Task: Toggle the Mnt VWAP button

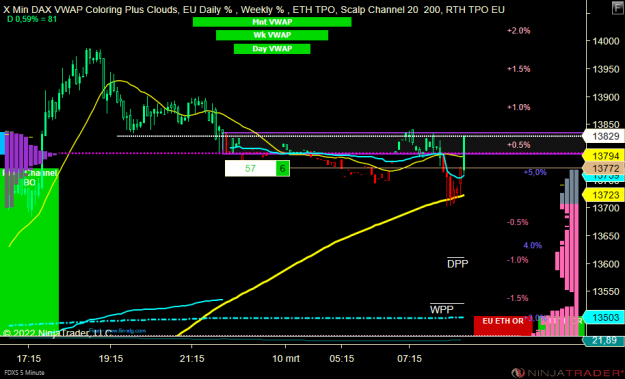Action: pos(272,22)
